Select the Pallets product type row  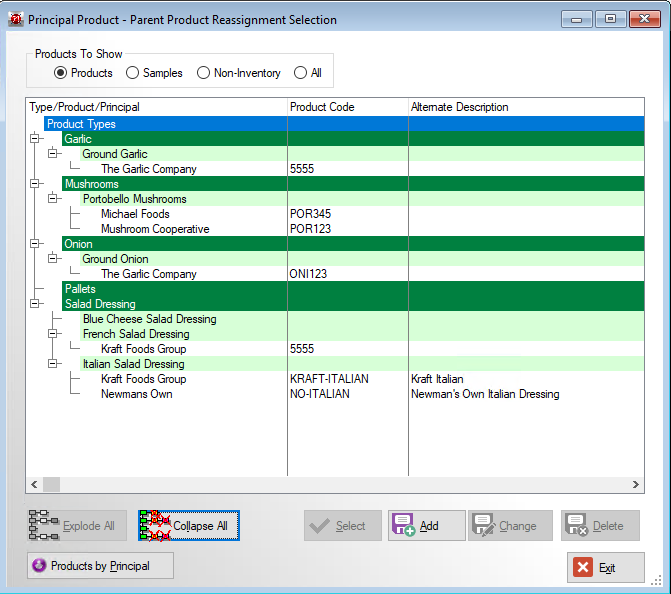353,288
